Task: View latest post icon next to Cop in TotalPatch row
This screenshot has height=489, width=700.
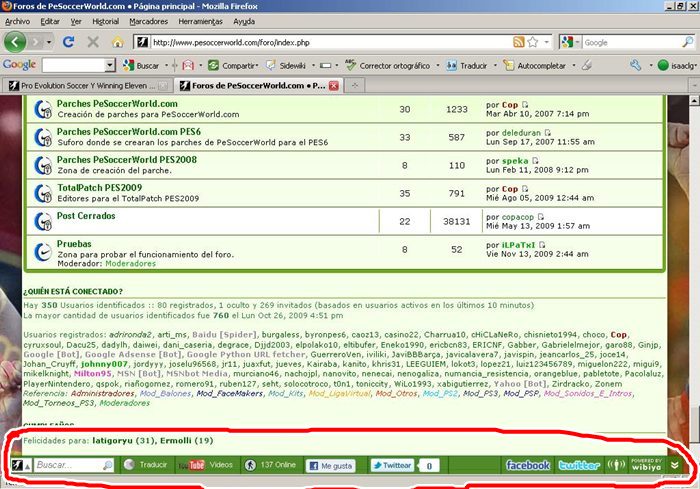Action: pyautogui.click(x=525, y=189)
